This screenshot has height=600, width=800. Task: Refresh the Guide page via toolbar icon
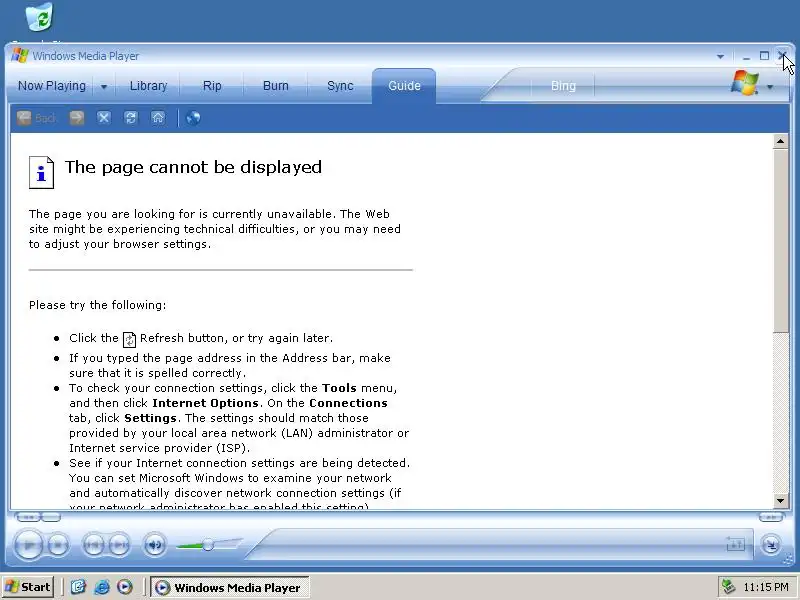click(131, 118)
